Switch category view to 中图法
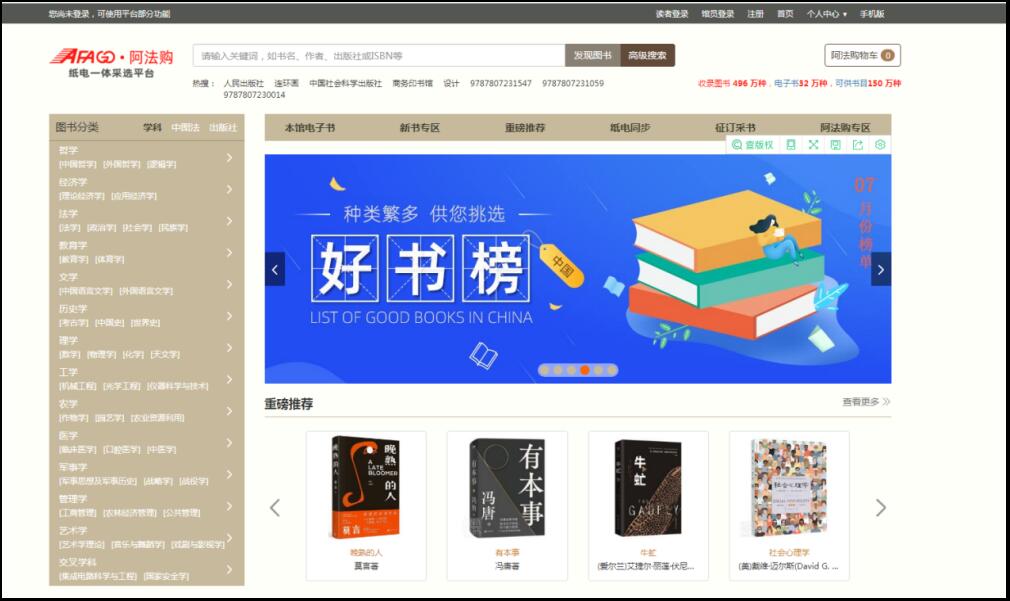Image resolution: width=1010 pixels, height=601 pixels. pyautogui.click(x=185, y=128)
